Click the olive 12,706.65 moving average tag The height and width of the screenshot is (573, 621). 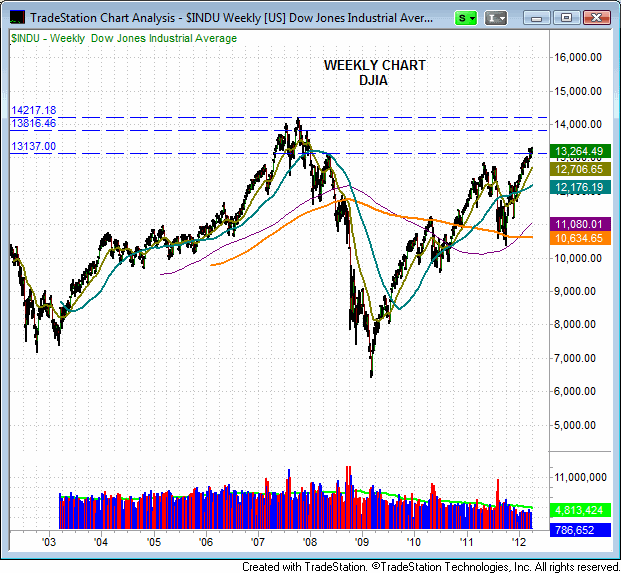click(576, 169)
